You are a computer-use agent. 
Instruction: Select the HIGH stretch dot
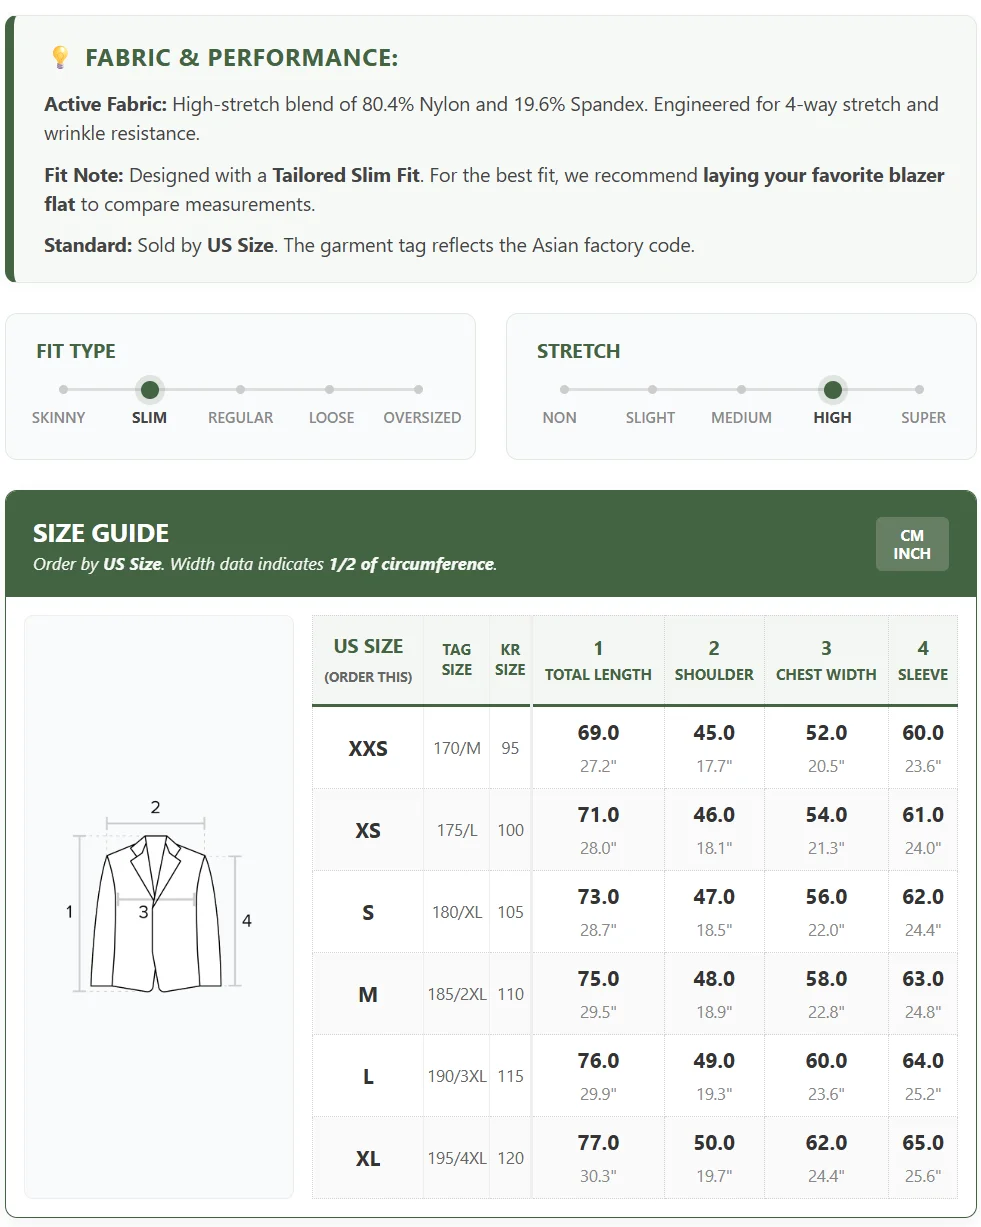pyautogui.click(x=832, y=390)
